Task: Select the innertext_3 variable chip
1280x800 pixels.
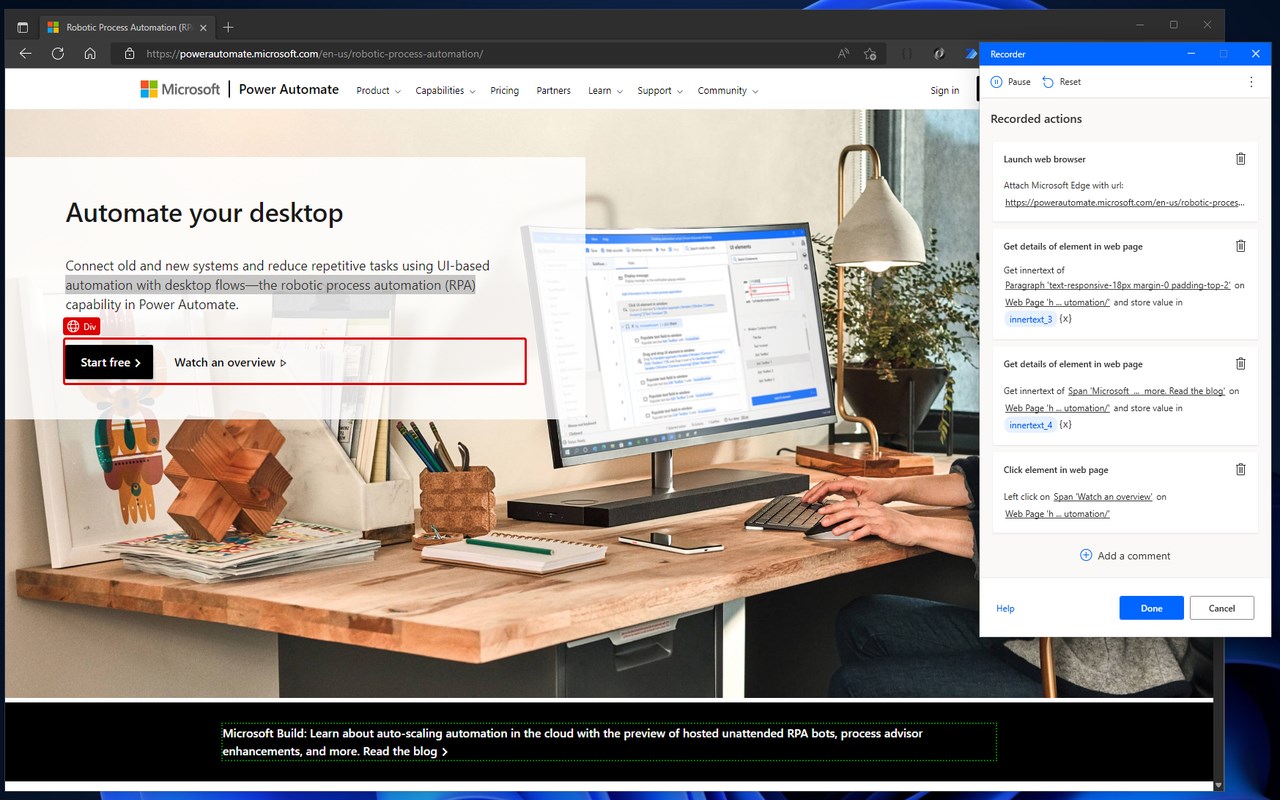Action: [1030, 319]
